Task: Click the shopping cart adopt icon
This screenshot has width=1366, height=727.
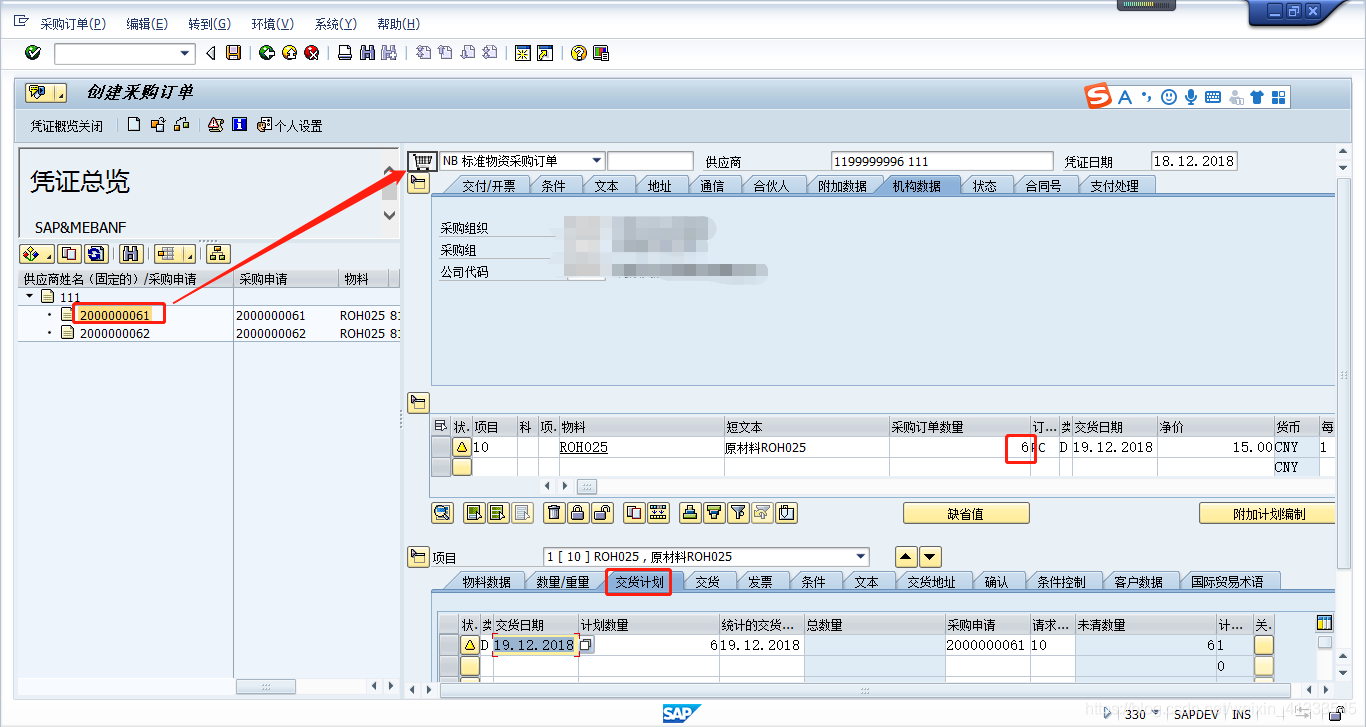Action: tap(423, 161)
